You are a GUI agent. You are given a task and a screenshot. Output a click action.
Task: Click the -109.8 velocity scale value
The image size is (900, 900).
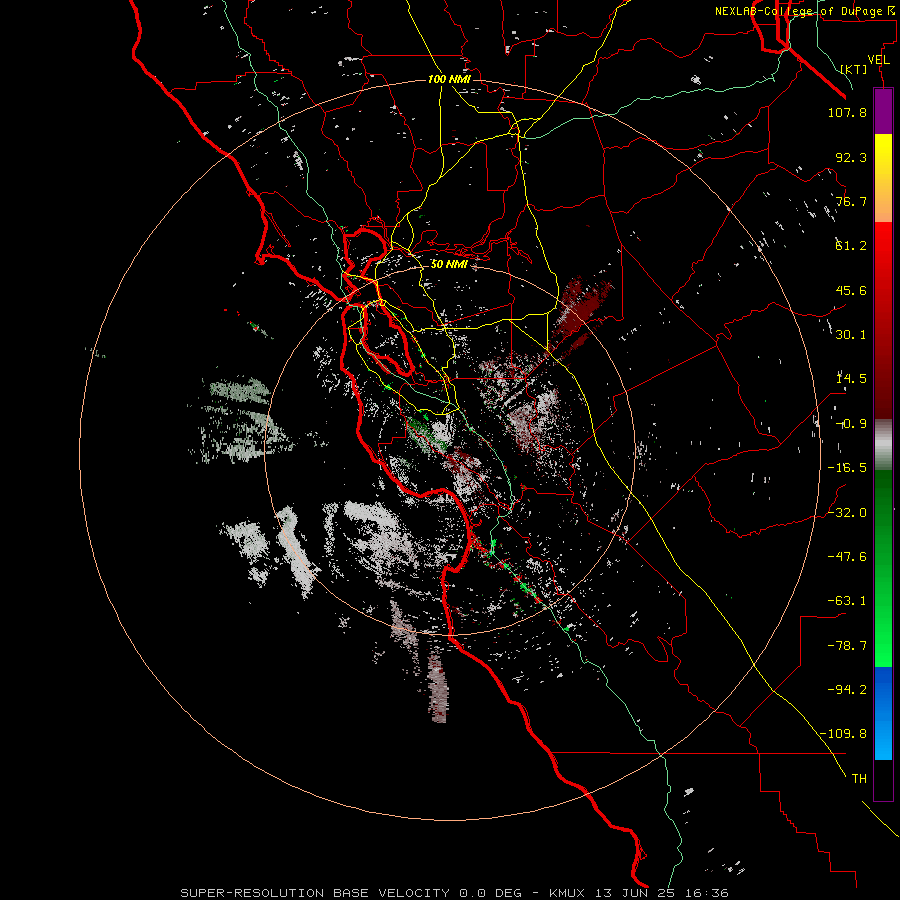pyautogui.click(x=843, y=734)
